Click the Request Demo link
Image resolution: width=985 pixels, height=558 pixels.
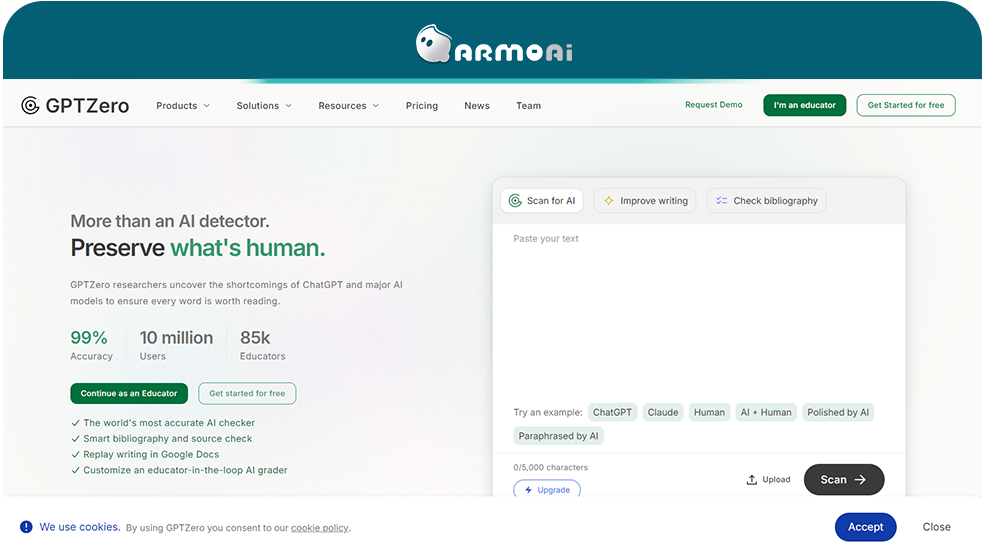click(x=714, y=105)
